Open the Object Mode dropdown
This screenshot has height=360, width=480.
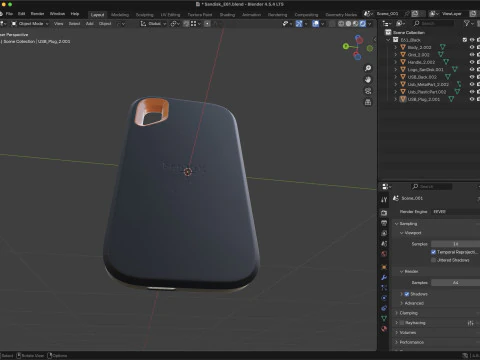[30, 24]
